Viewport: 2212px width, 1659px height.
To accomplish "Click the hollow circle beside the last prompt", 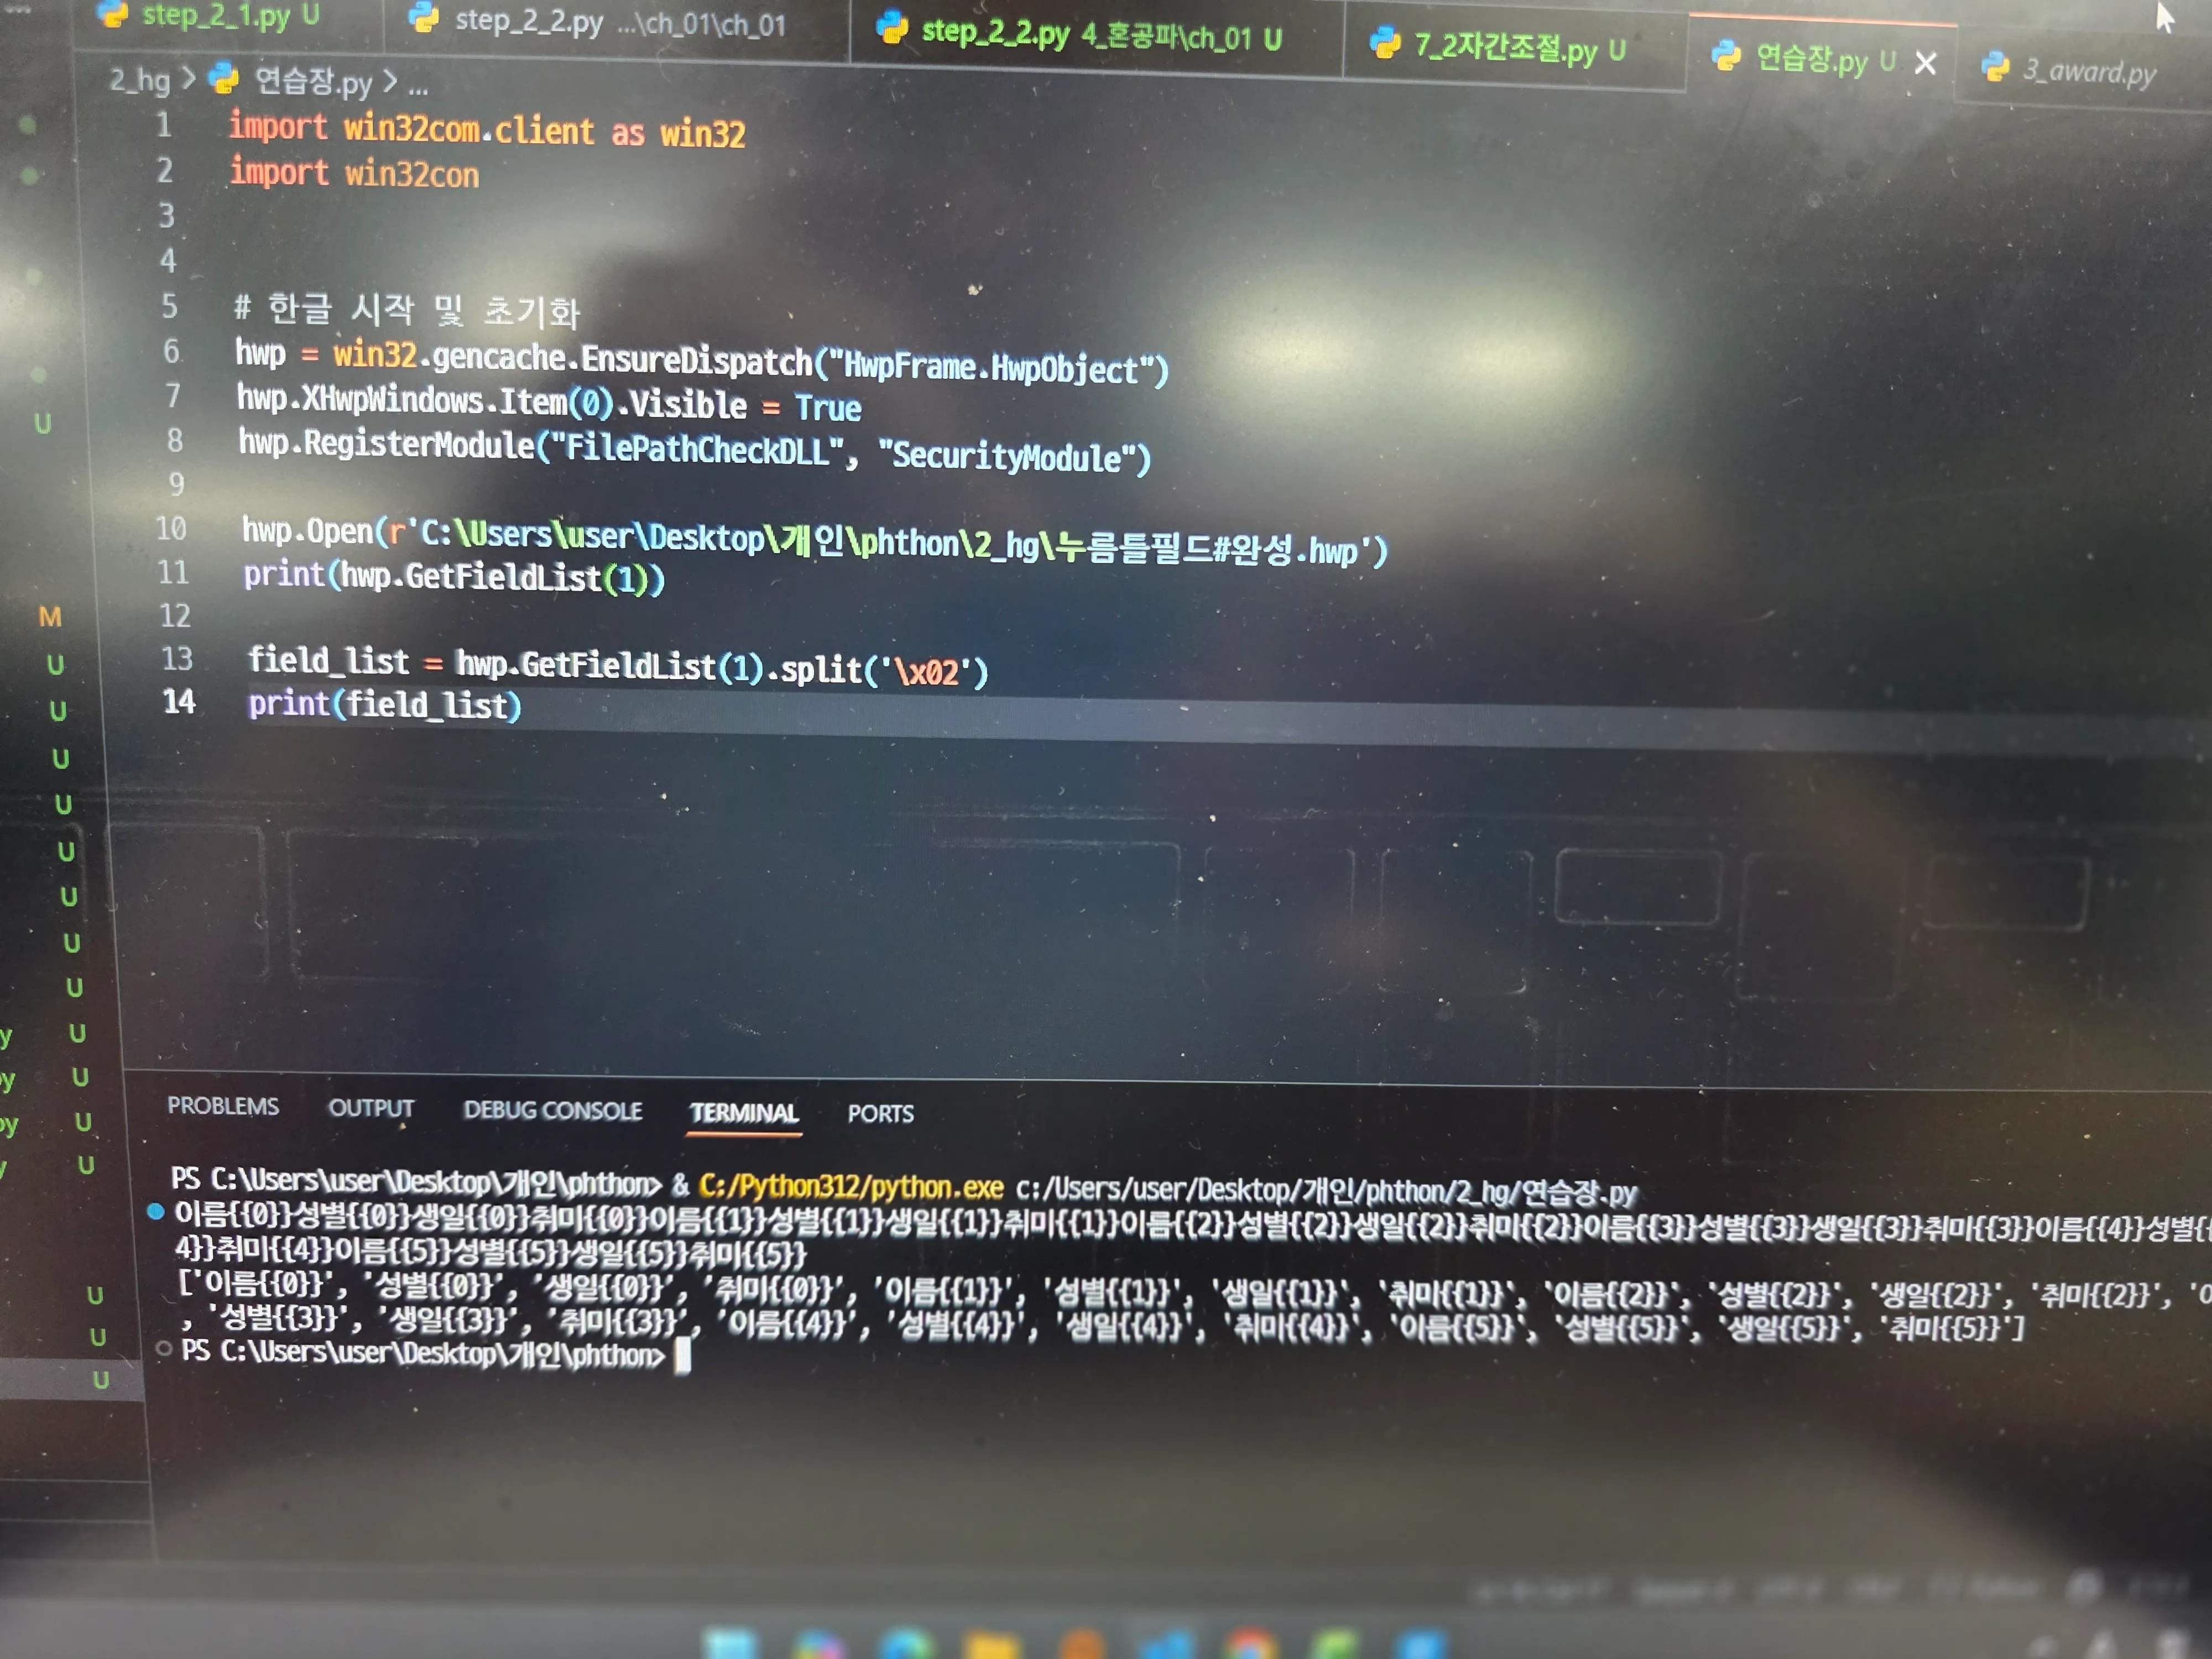I will point(164,1349).
